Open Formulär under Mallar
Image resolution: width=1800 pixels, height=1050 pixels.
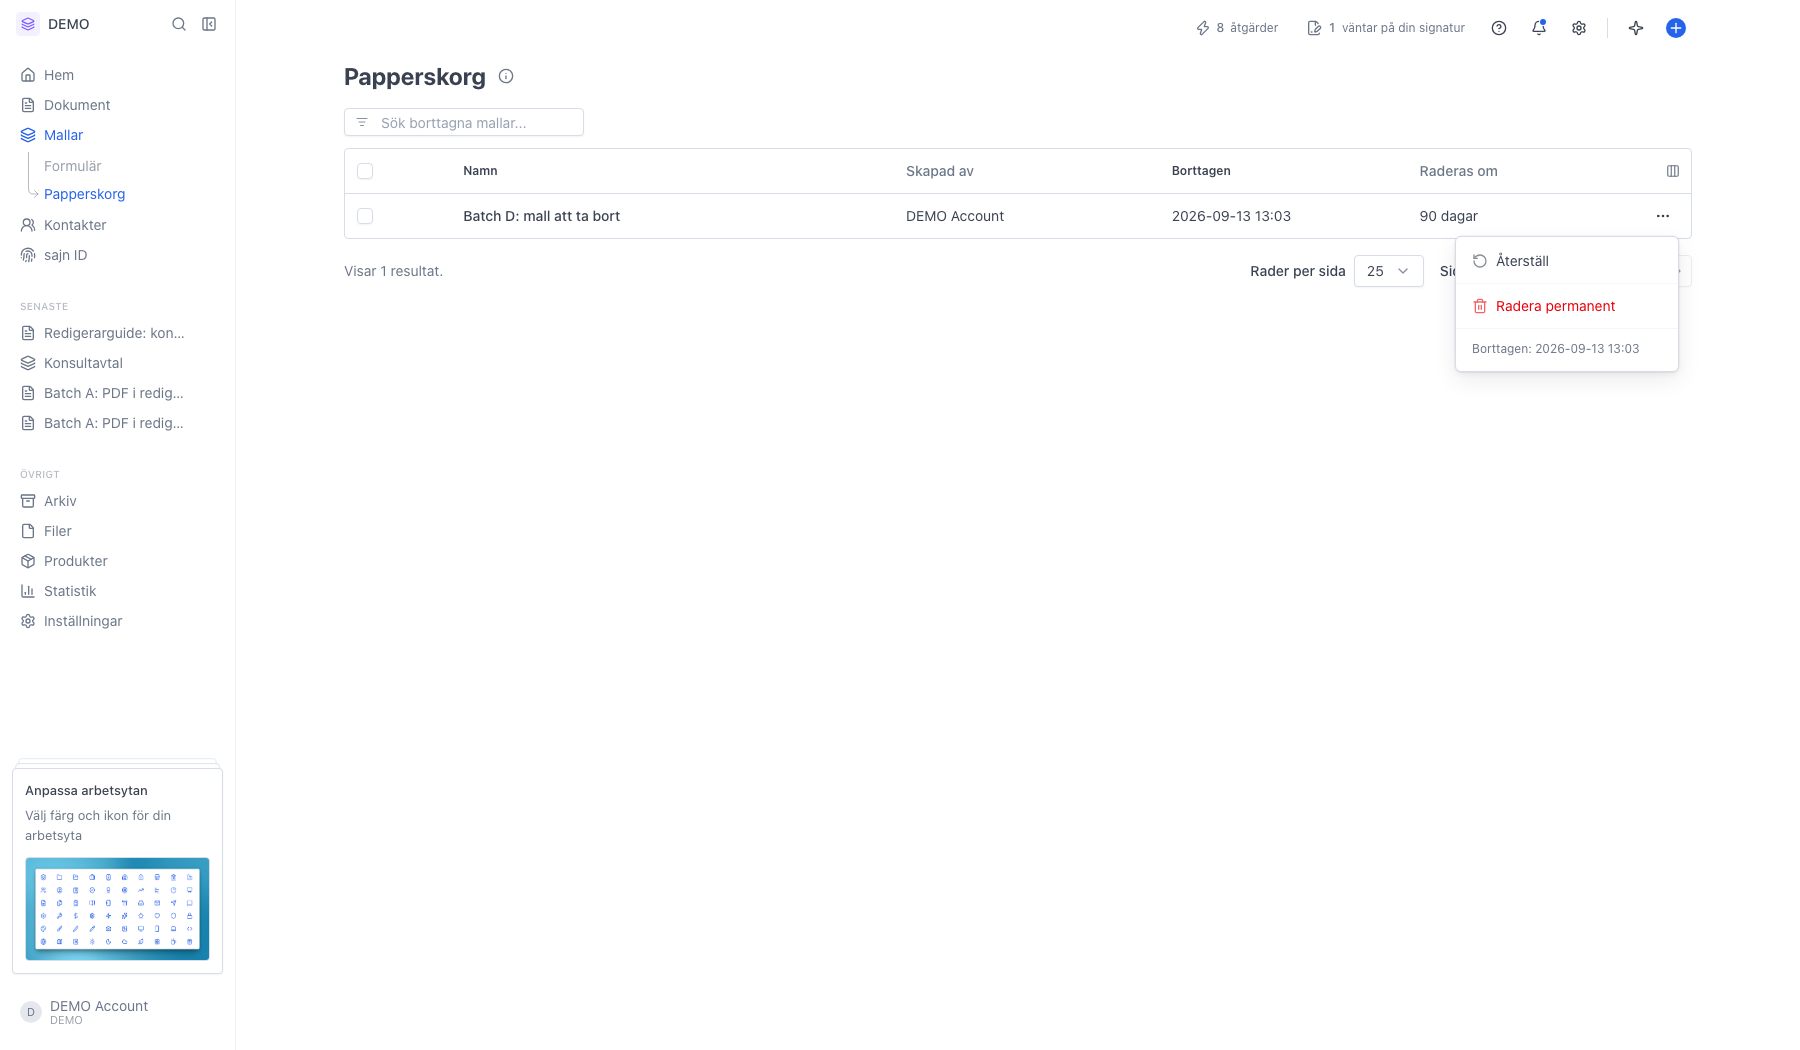(x=72, y=166)
